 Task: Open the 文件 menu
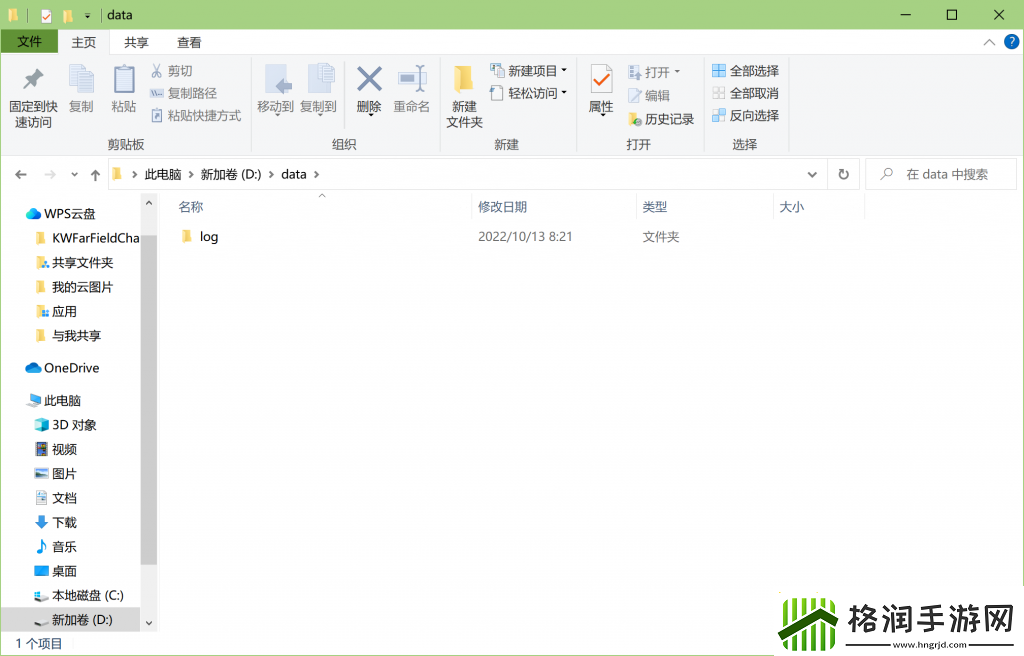29,42
